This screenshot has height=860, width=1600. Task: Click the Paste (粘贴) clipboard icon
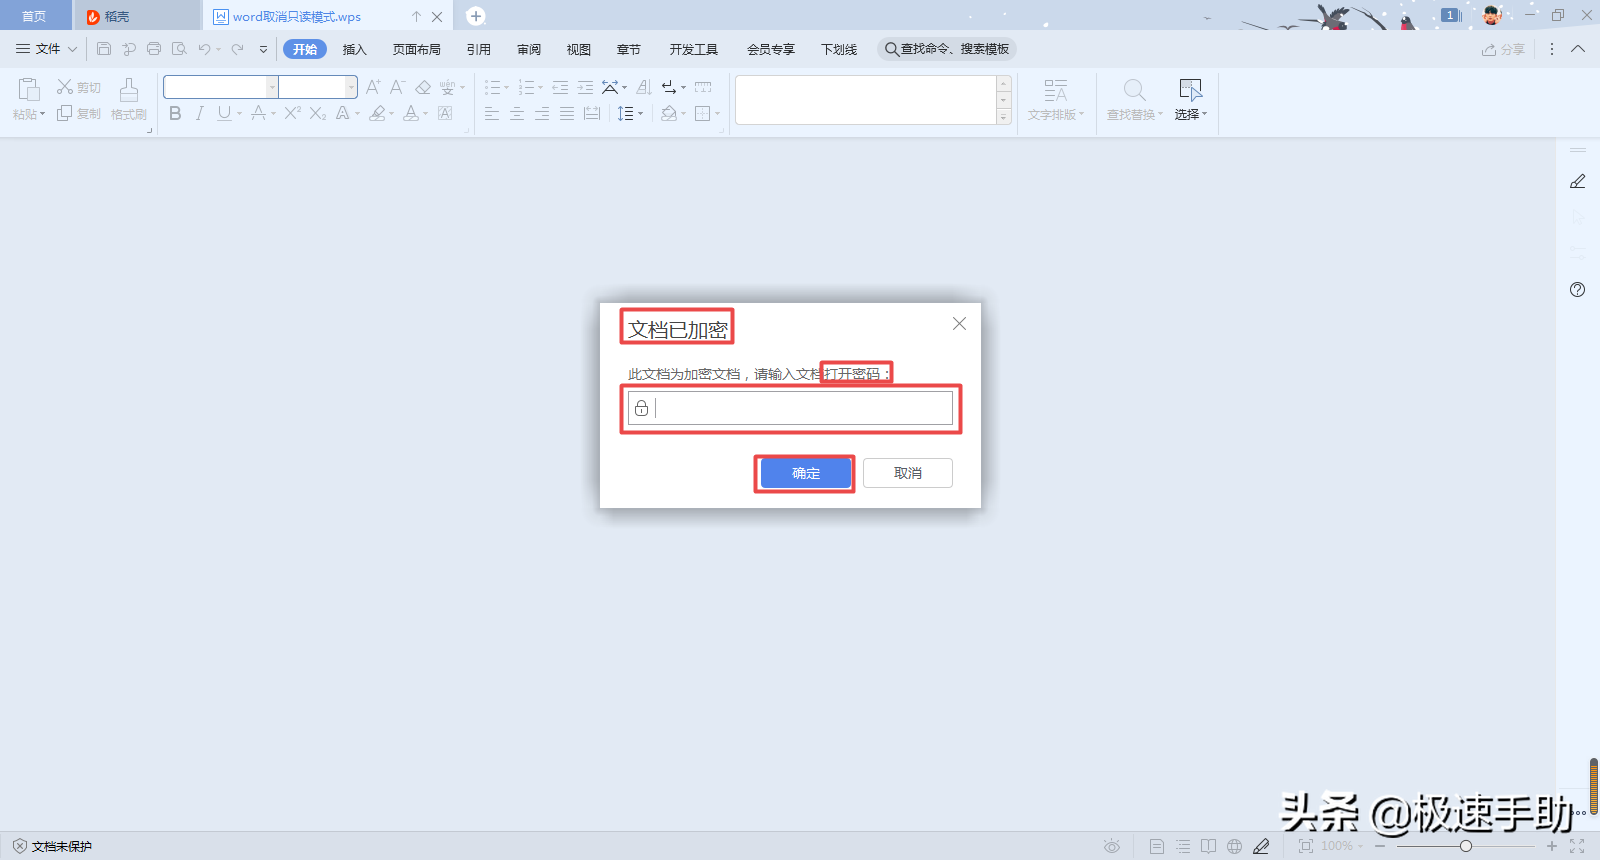point(29,91)
